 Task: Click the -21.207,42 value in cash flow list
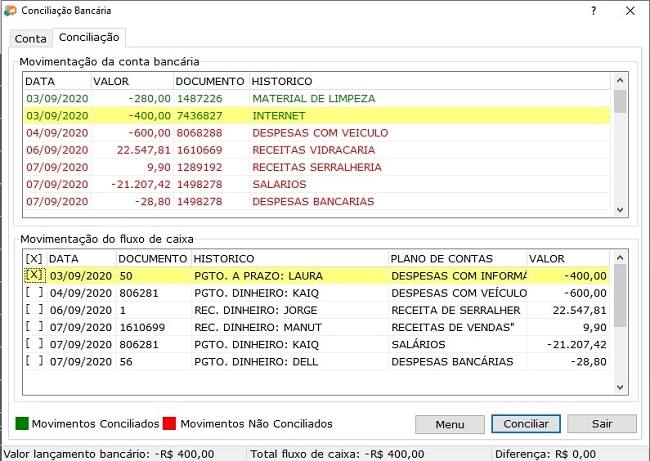577,345
